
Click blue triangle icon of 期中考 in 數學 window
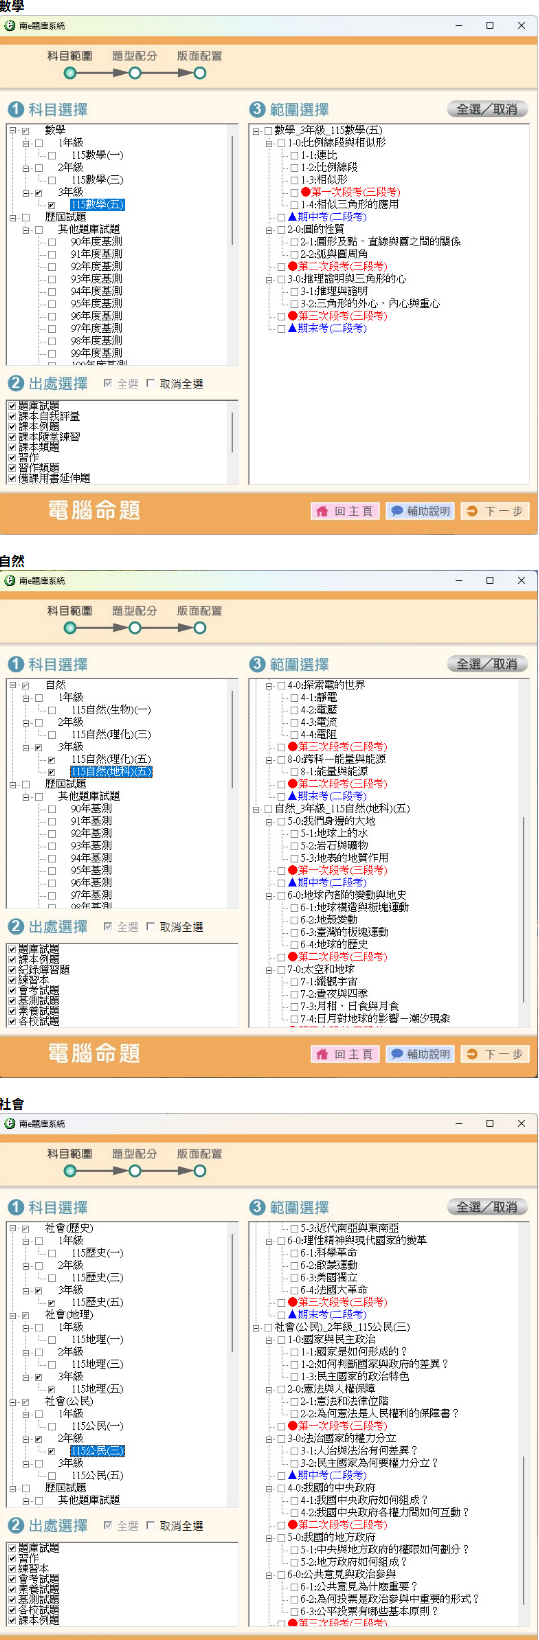(x=292, y=217)
